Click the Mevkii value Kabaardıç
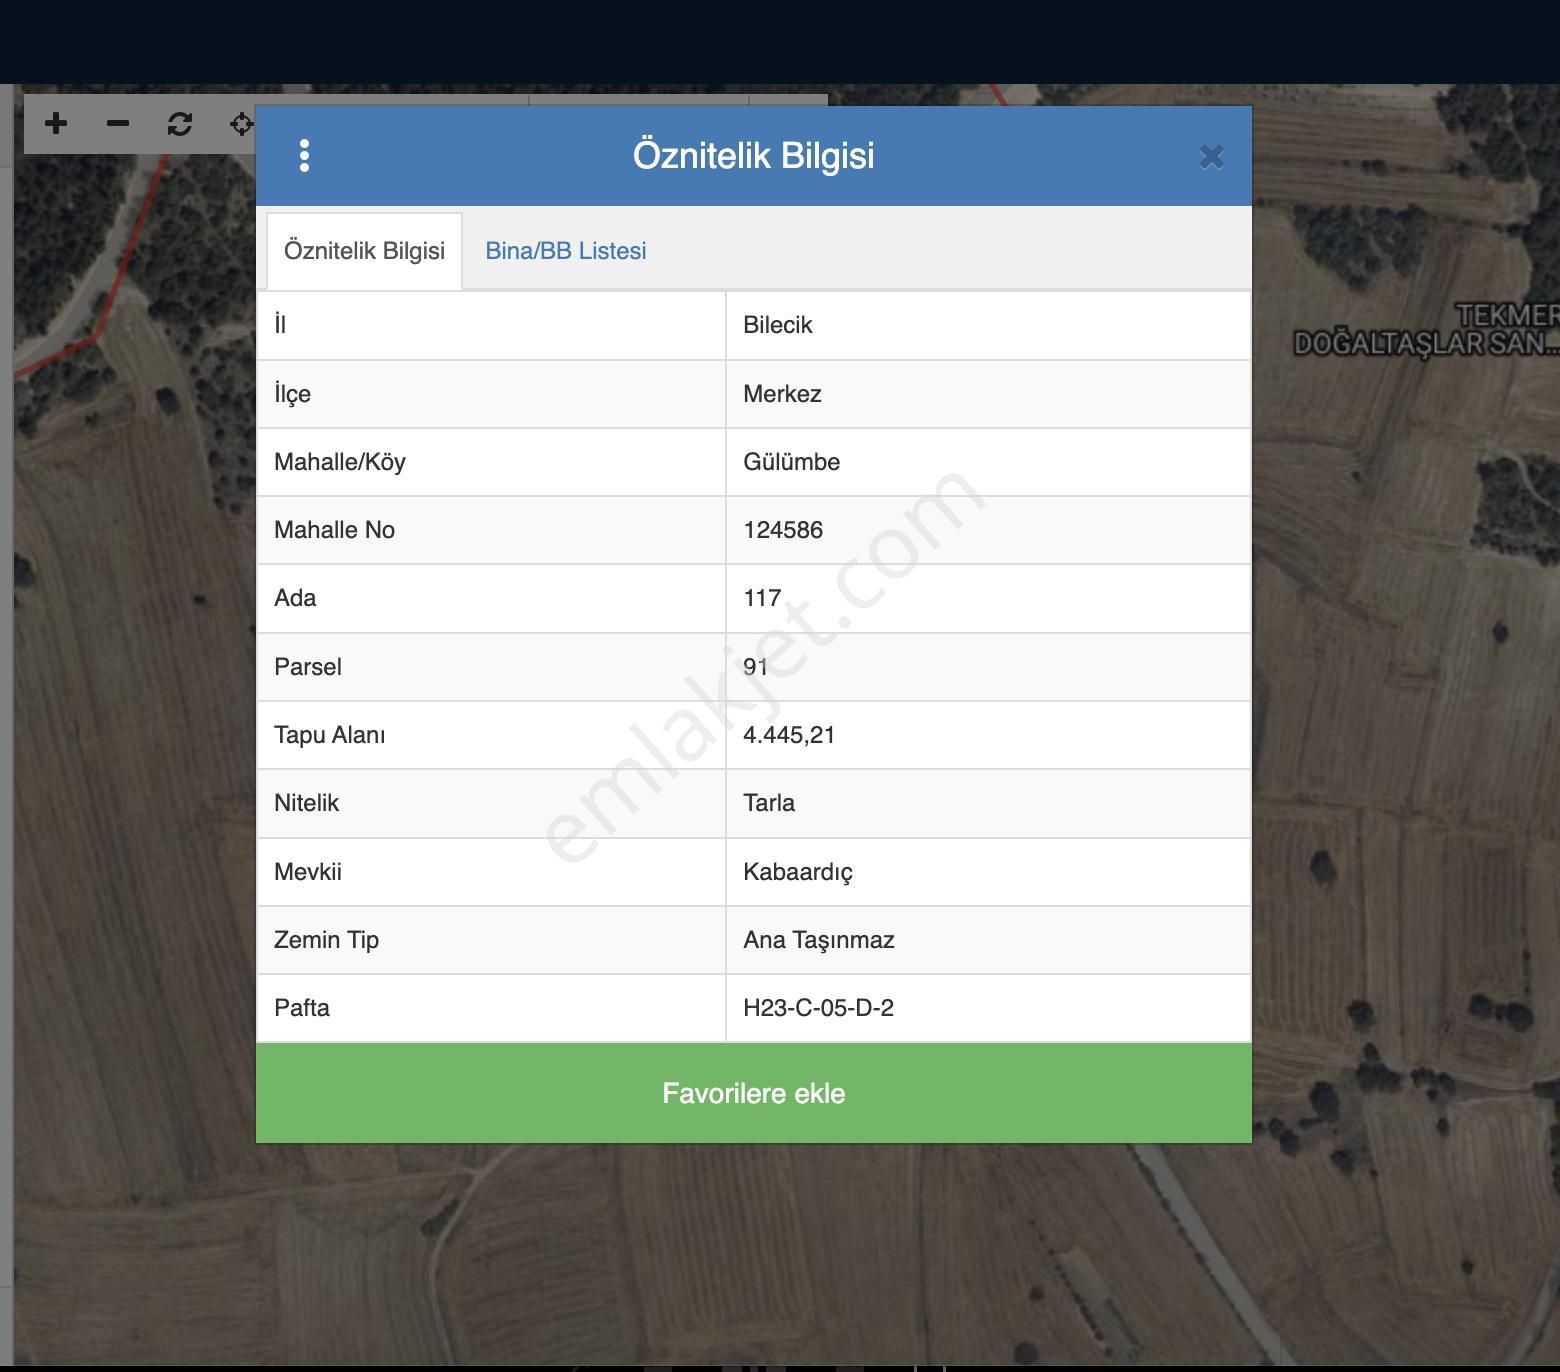 (798, 872)
